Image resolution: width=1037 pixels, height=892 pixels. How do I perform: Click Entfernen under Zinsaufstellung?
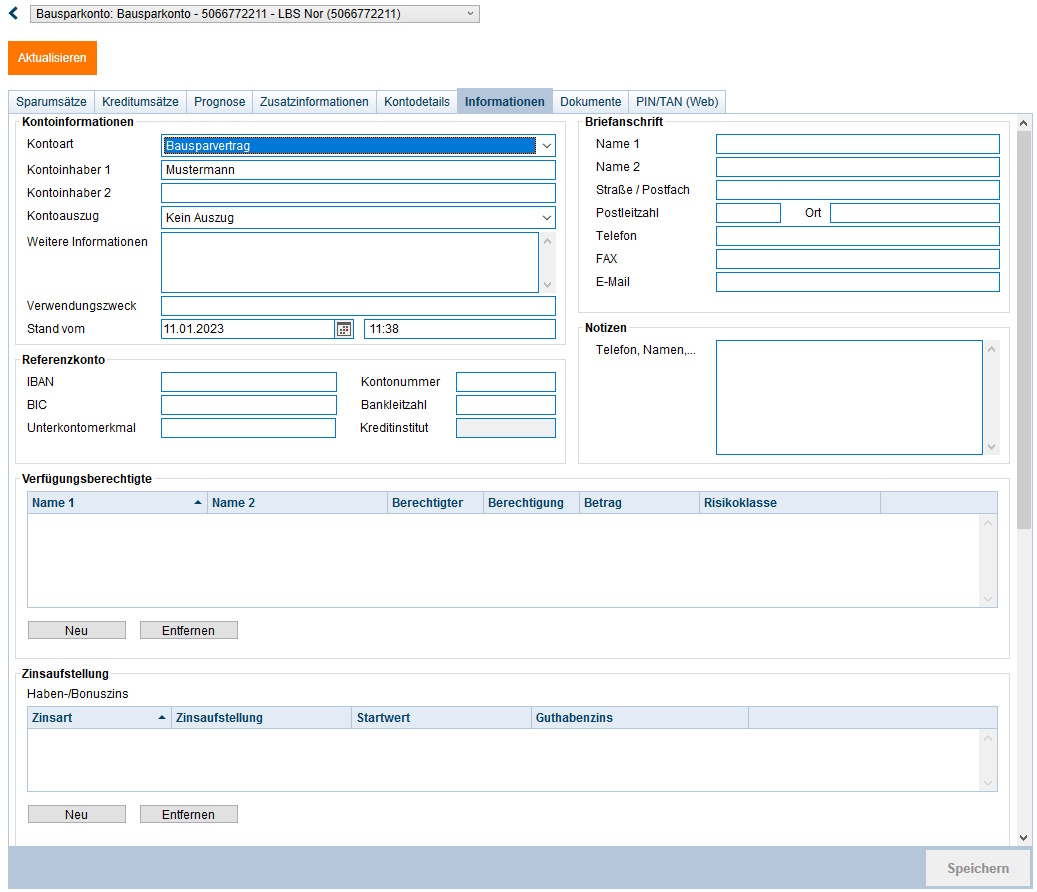point(188,814)
